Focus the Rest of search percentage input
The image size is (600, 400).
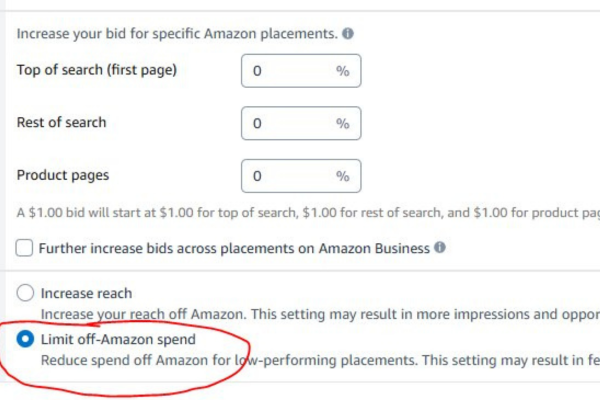click(285, 124)
